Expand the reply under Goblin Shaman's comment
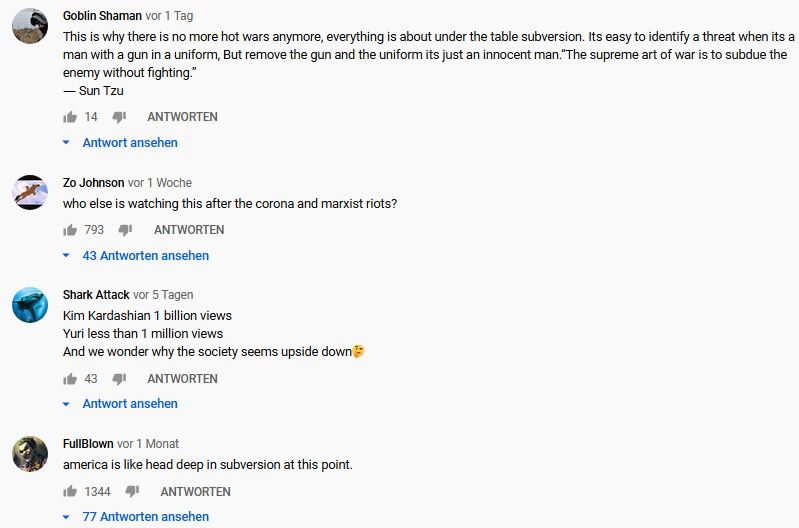The width and height of the screenshot is (799, 528). (130, 143)
